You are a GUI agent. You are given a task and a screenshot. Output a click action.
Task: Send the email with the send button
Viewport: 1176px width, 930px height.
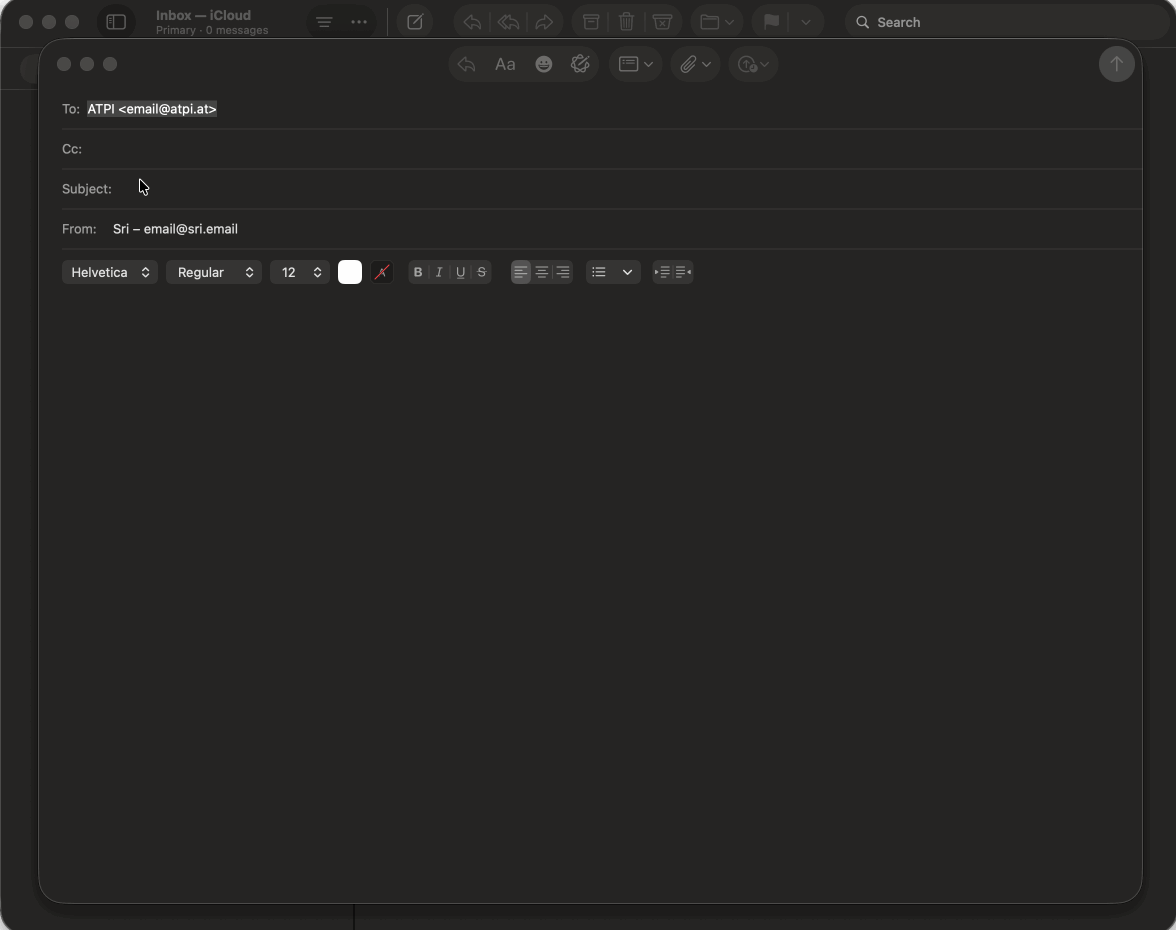tap(1117, 64)
